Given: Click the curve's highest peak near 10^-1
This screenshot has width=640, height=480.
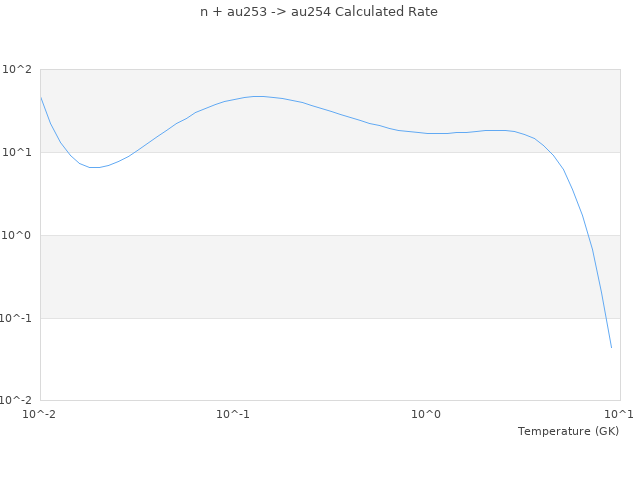Looking at the screenshot, I should [x=259, y=96].
